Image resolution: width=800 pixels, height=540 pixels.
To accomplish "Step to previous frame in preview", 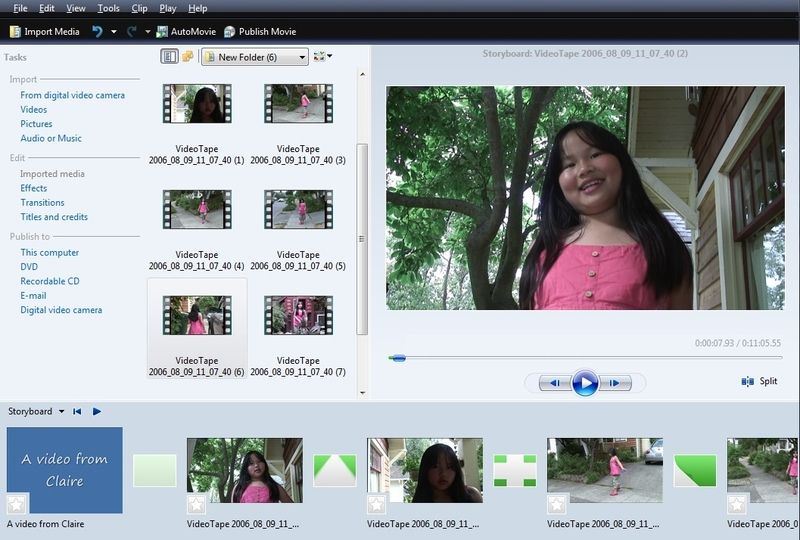I will click(555, 382).
